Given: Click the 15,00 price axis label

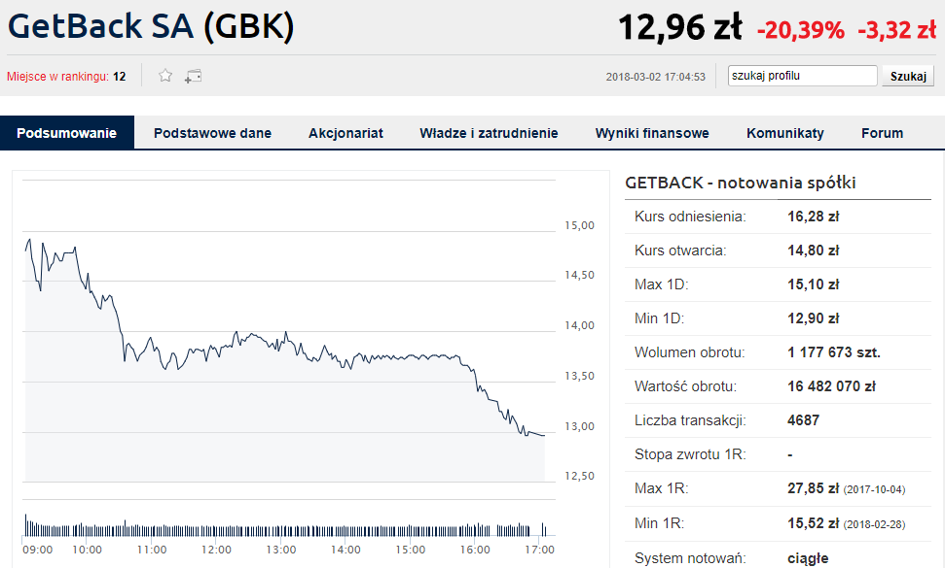Looking at the screenshot, I should click(579, 226).
